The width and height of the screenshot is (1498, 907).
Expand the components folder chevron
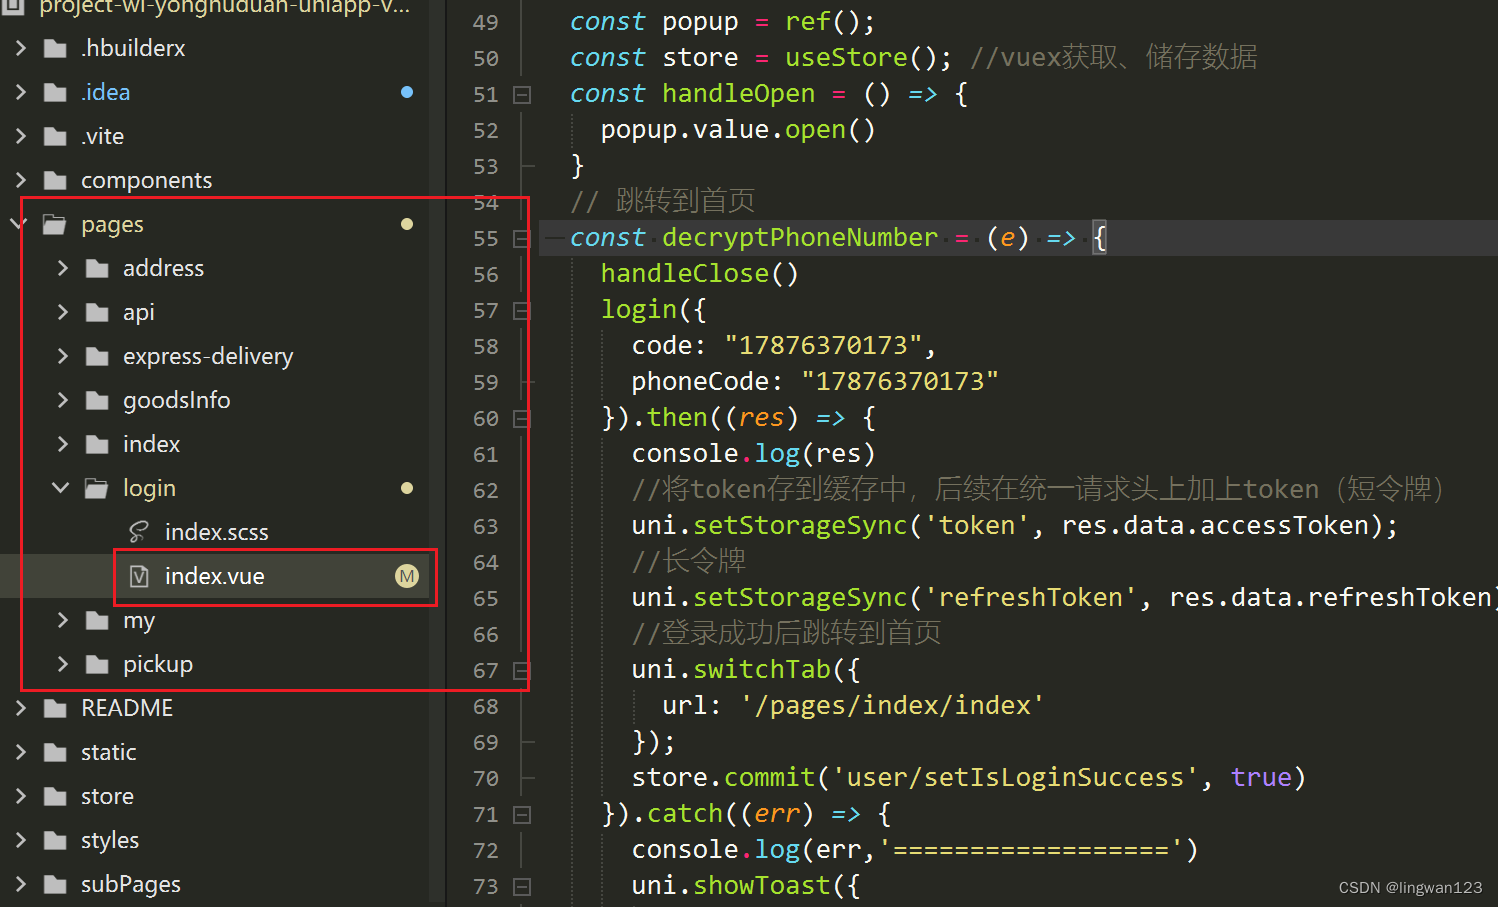click(20, 180)
